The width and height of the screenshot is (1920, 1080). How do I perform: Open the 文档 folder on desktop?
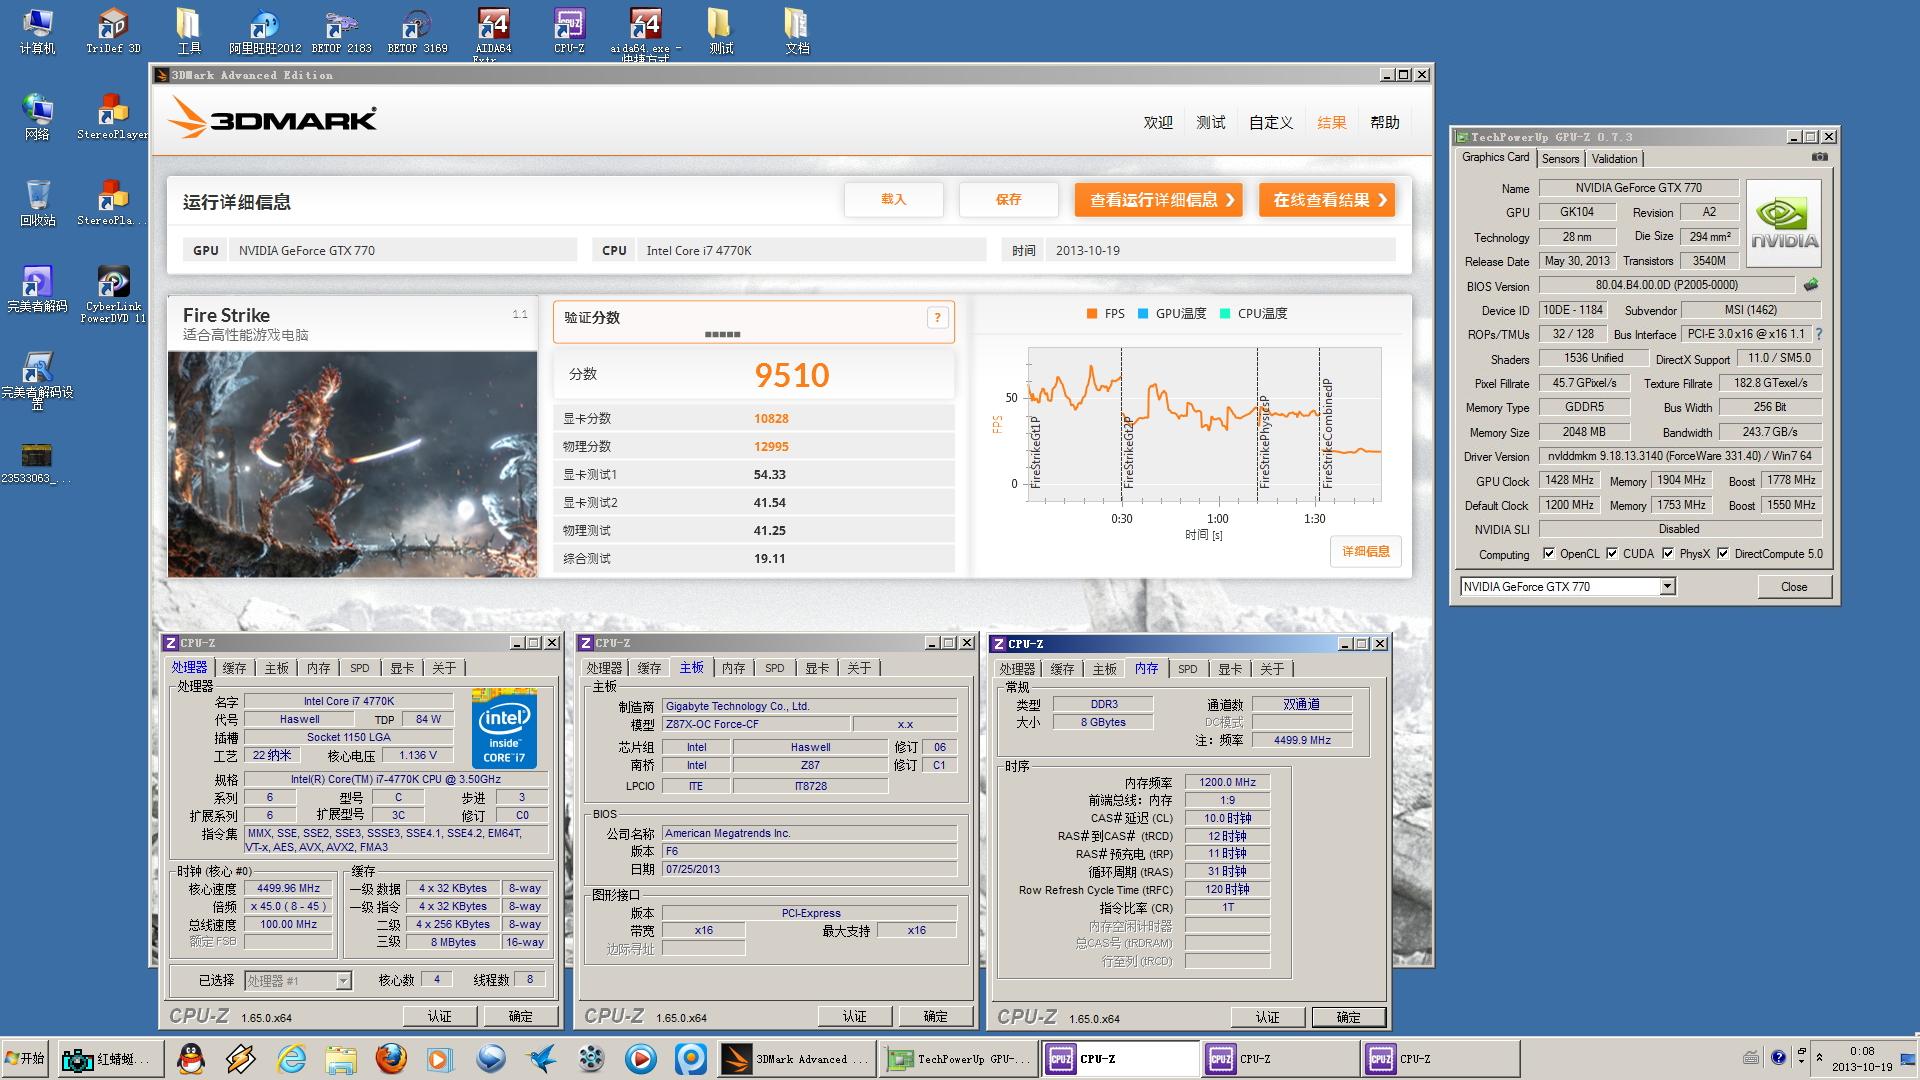[x=797, y=30]
